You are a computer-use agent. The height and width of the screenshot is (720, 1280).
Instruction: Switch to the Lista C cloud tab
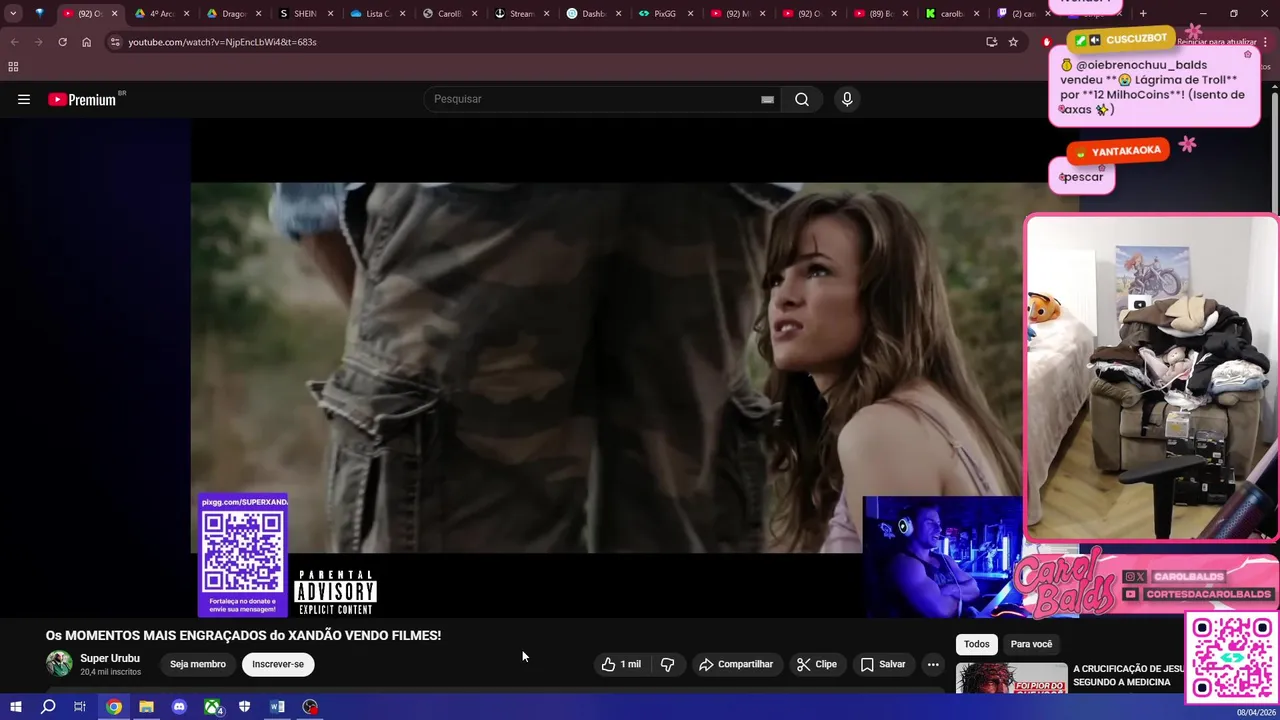point(378,14)
